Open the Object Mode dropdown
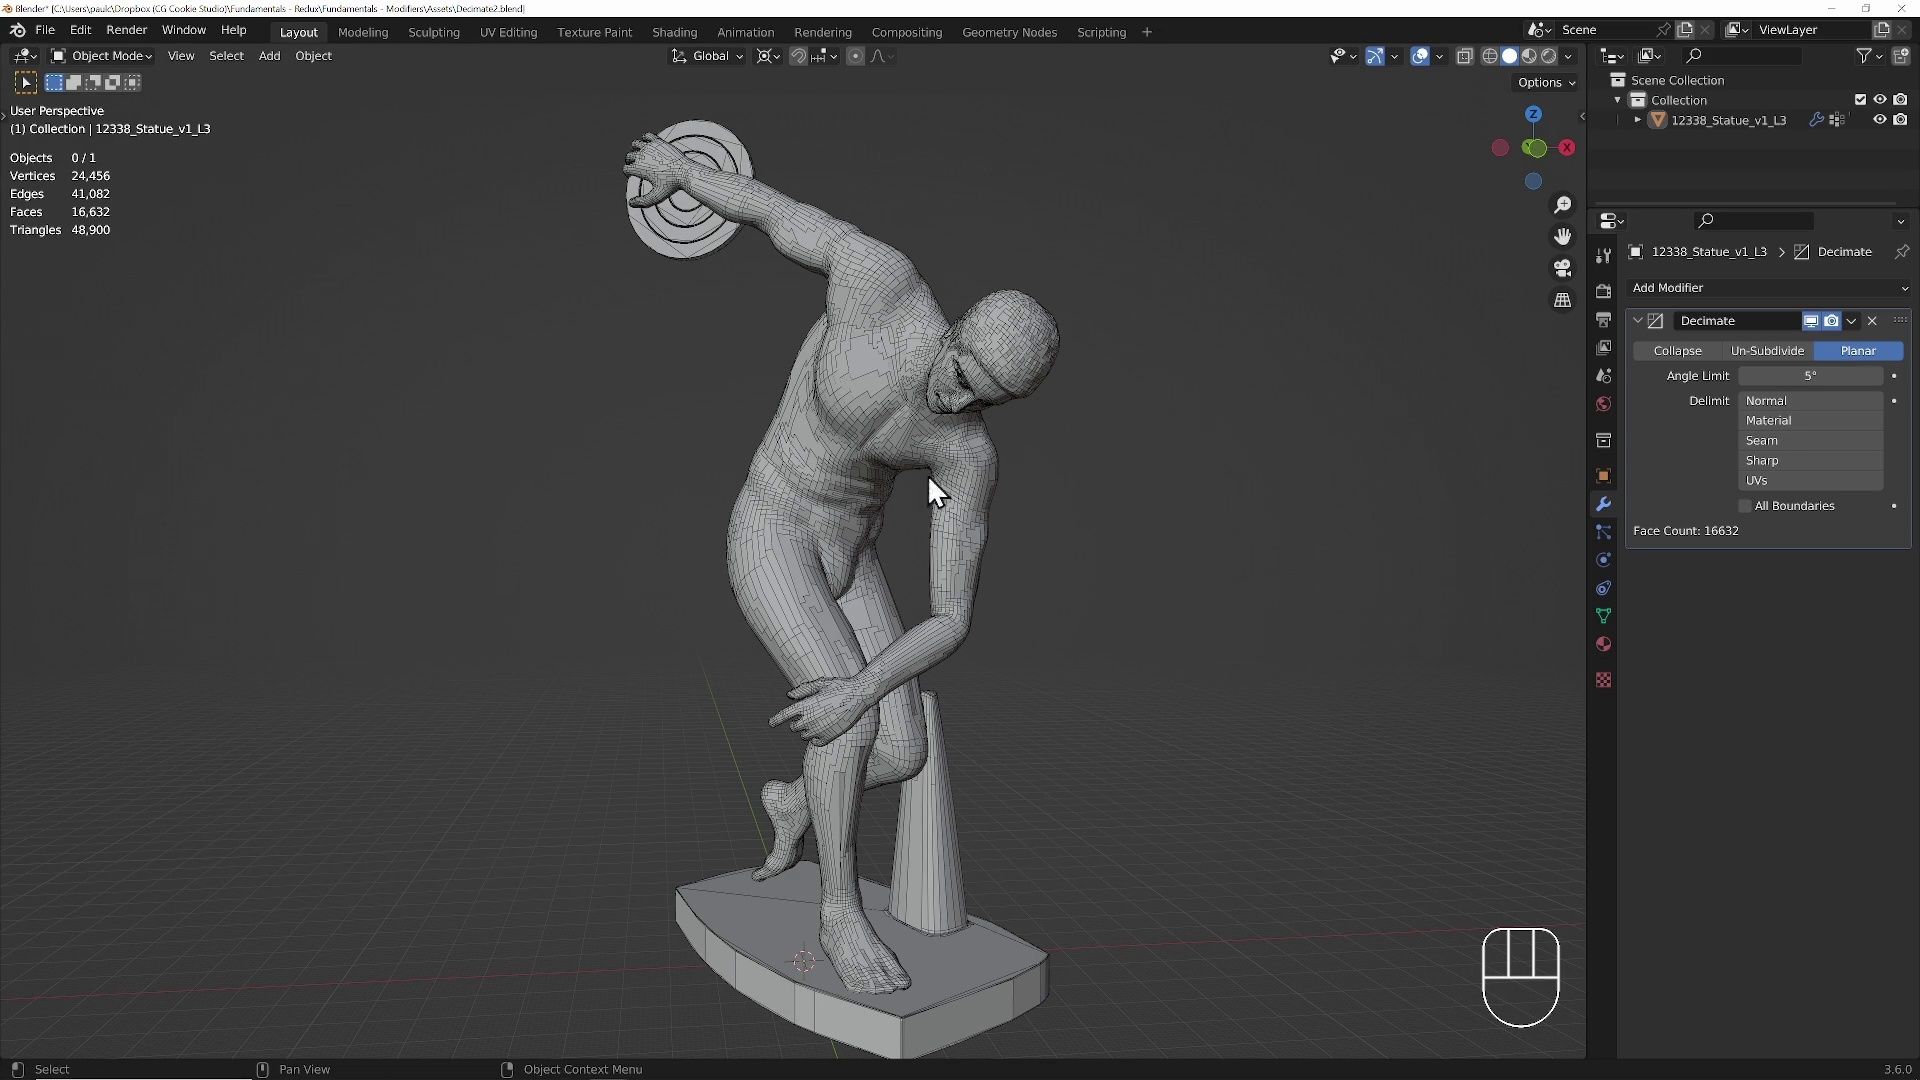Screen dimensions: 1920x1080 pyautogui.click(x=102, y=56)
